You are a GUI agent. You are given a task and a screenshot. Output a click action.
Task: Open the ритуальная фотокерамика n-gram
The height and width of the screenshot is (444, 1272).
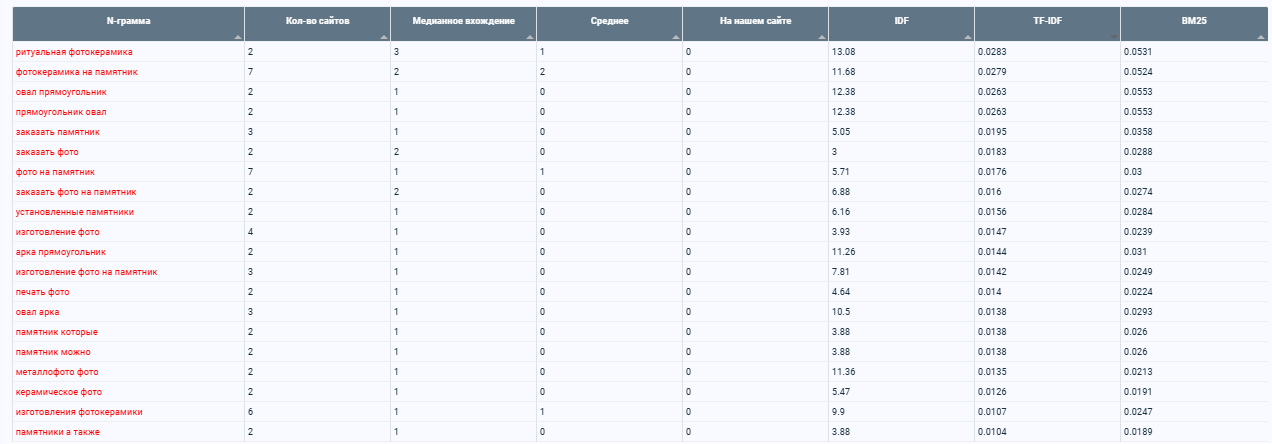pos(74,51)
